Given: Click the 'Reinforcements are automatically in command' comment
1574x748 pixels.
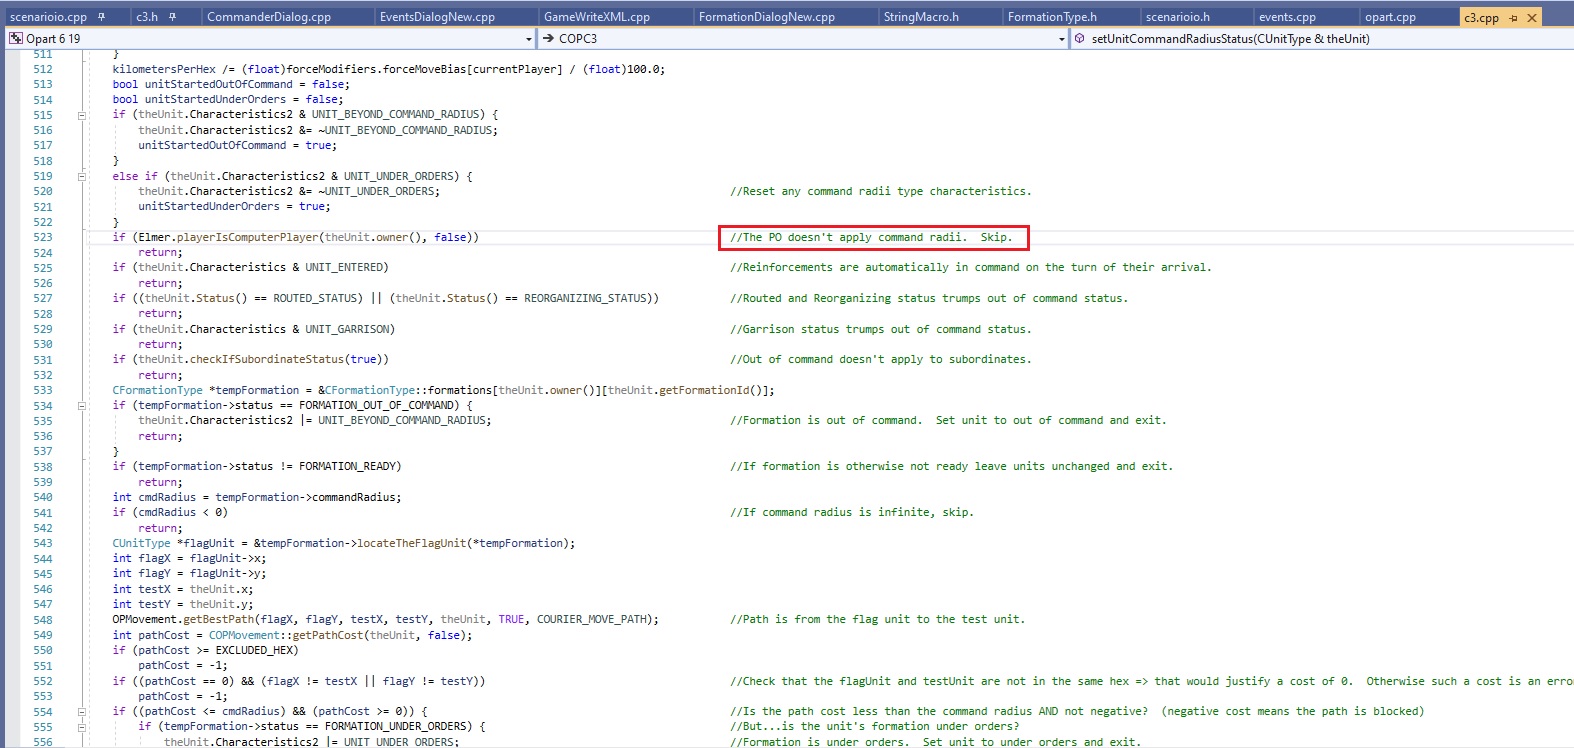Looking at the screenshot, I should click(970, 268).
